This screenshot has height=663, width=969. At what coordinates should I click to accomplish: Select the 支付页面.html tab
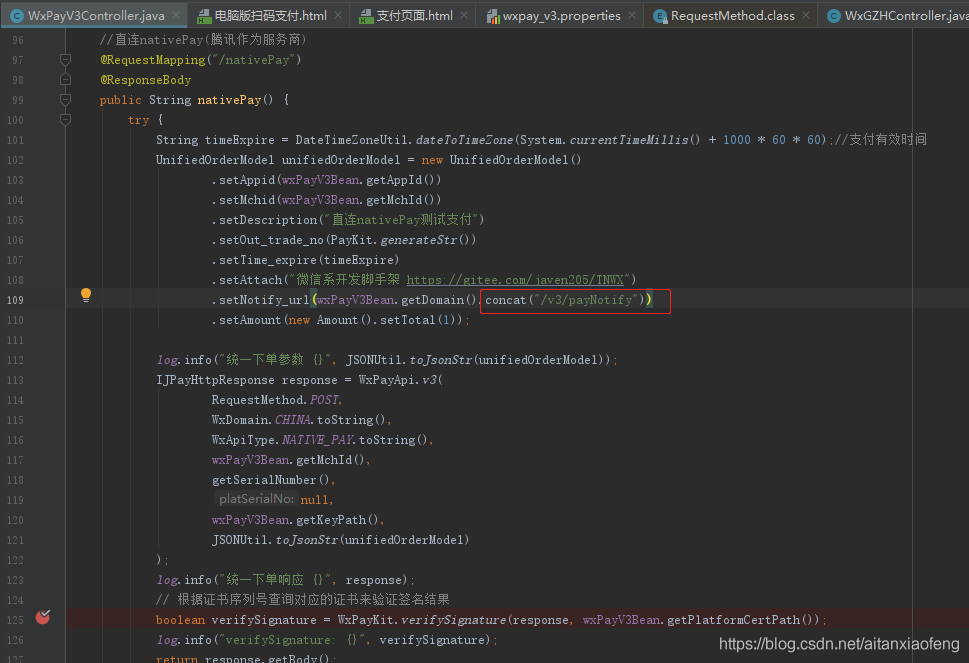click(x=414, y=16)
